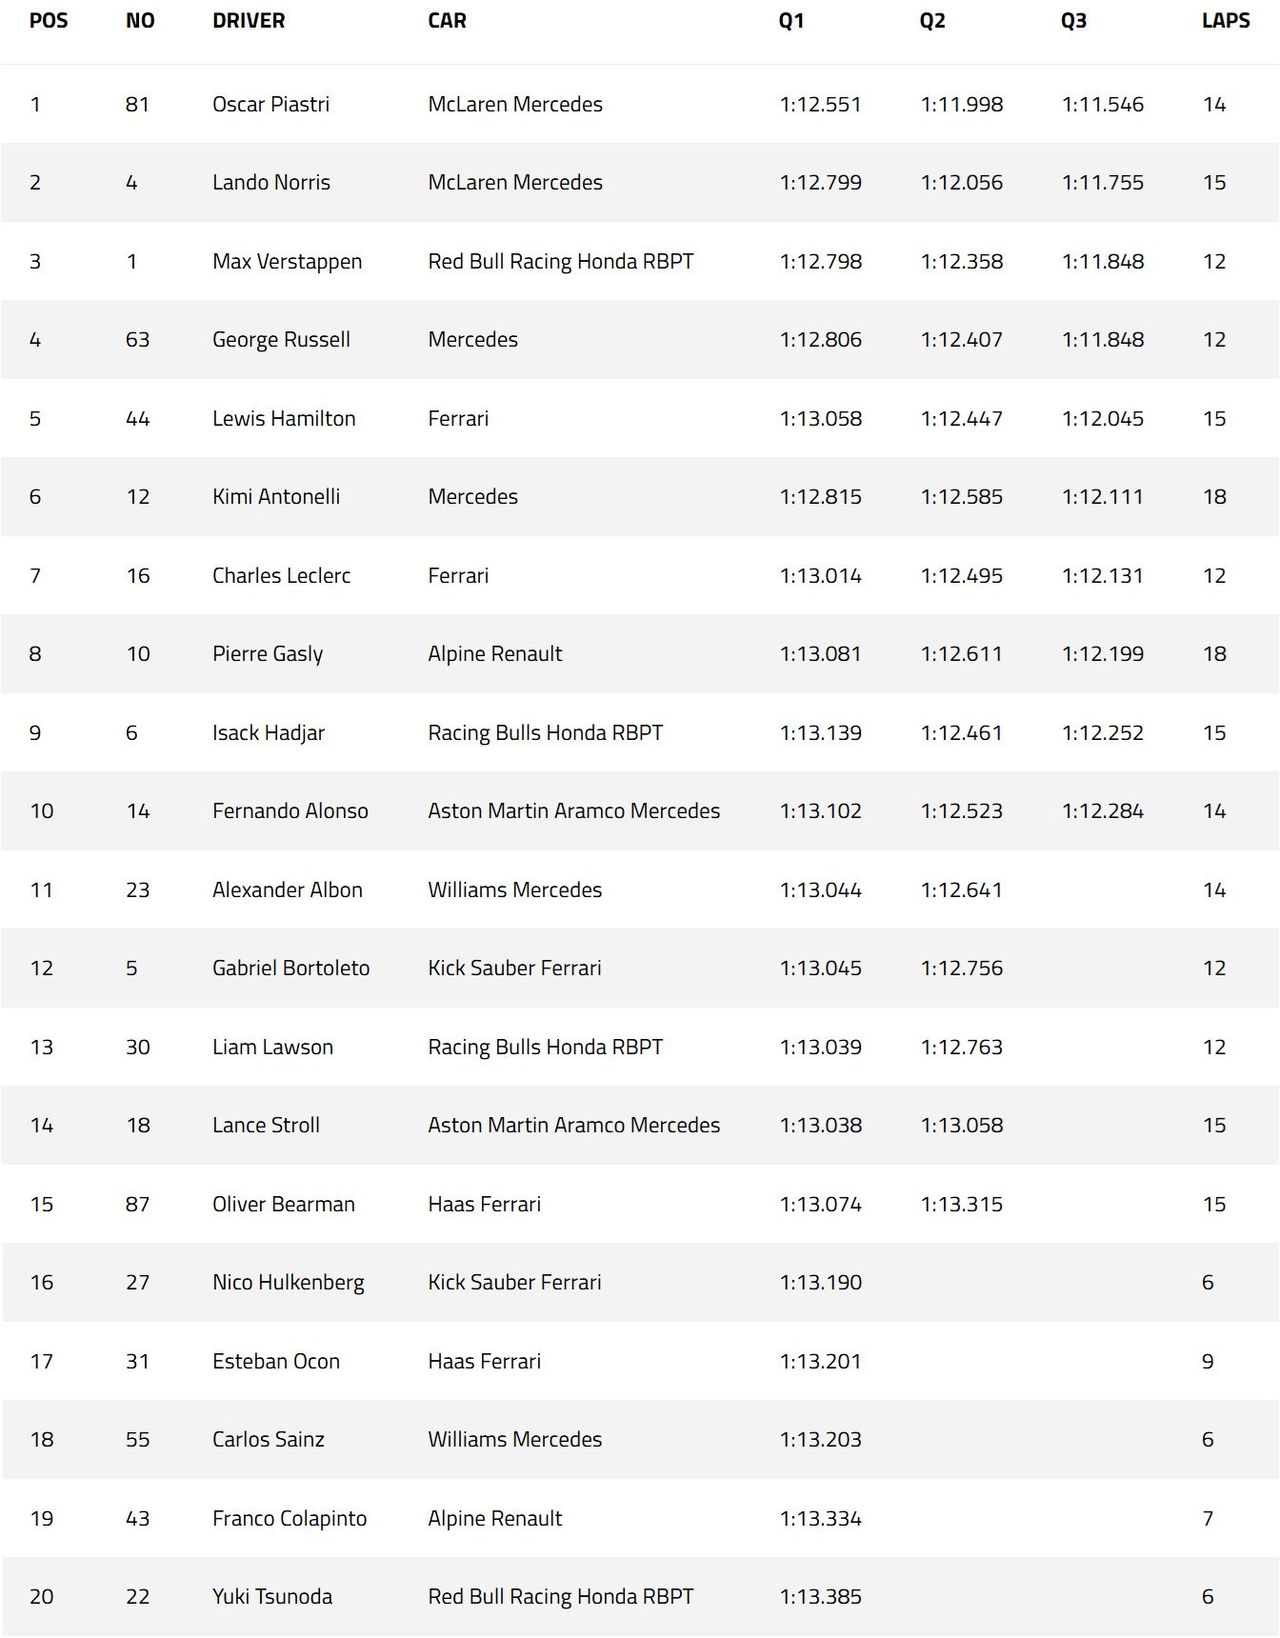
Task: Select Max Verstappen's name
Action: (287, 261)
